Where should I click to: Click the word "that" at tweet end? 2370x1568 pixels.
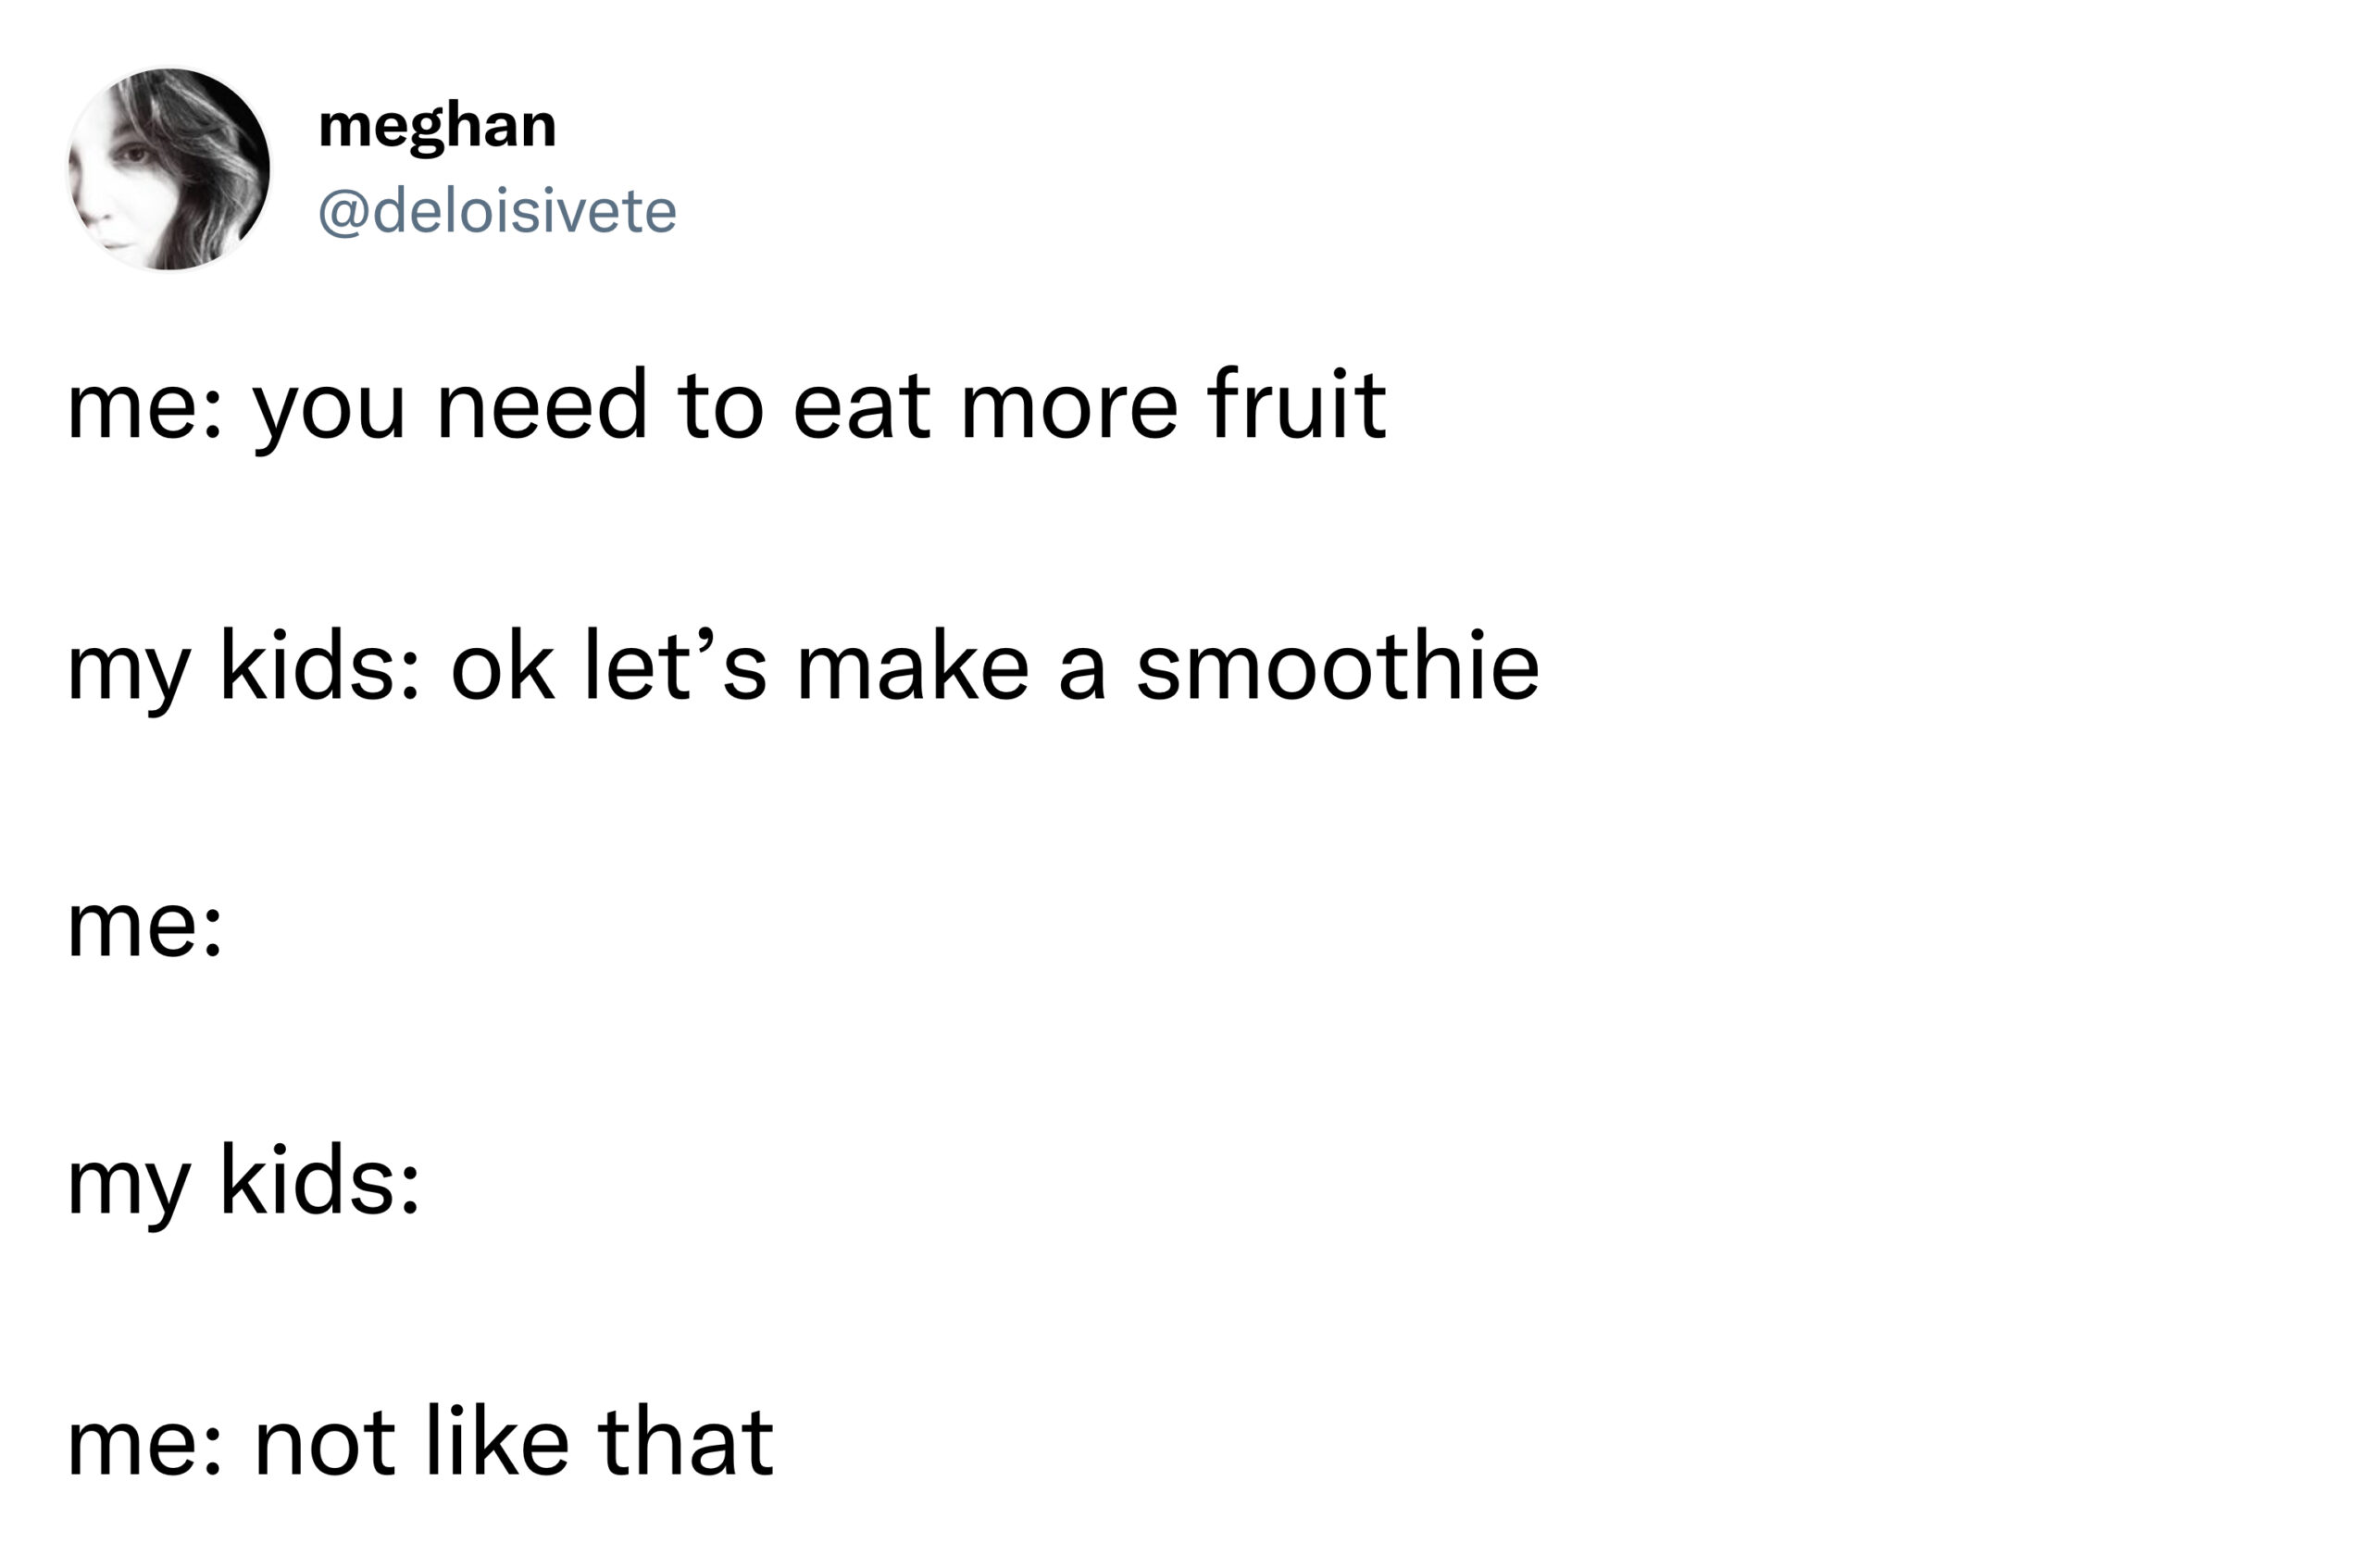tap(686, 1441)
